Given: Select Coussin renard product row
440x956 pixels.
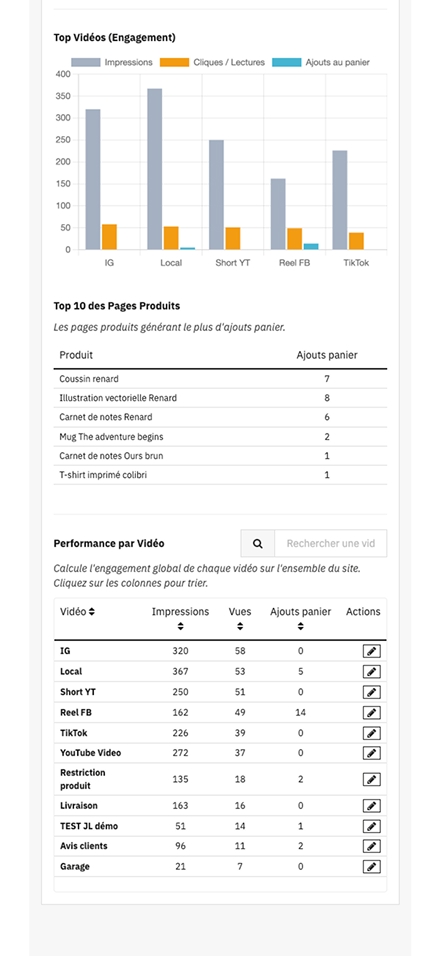Looking at the screenshot, I should pyautogui.click(x=220, y=379).
